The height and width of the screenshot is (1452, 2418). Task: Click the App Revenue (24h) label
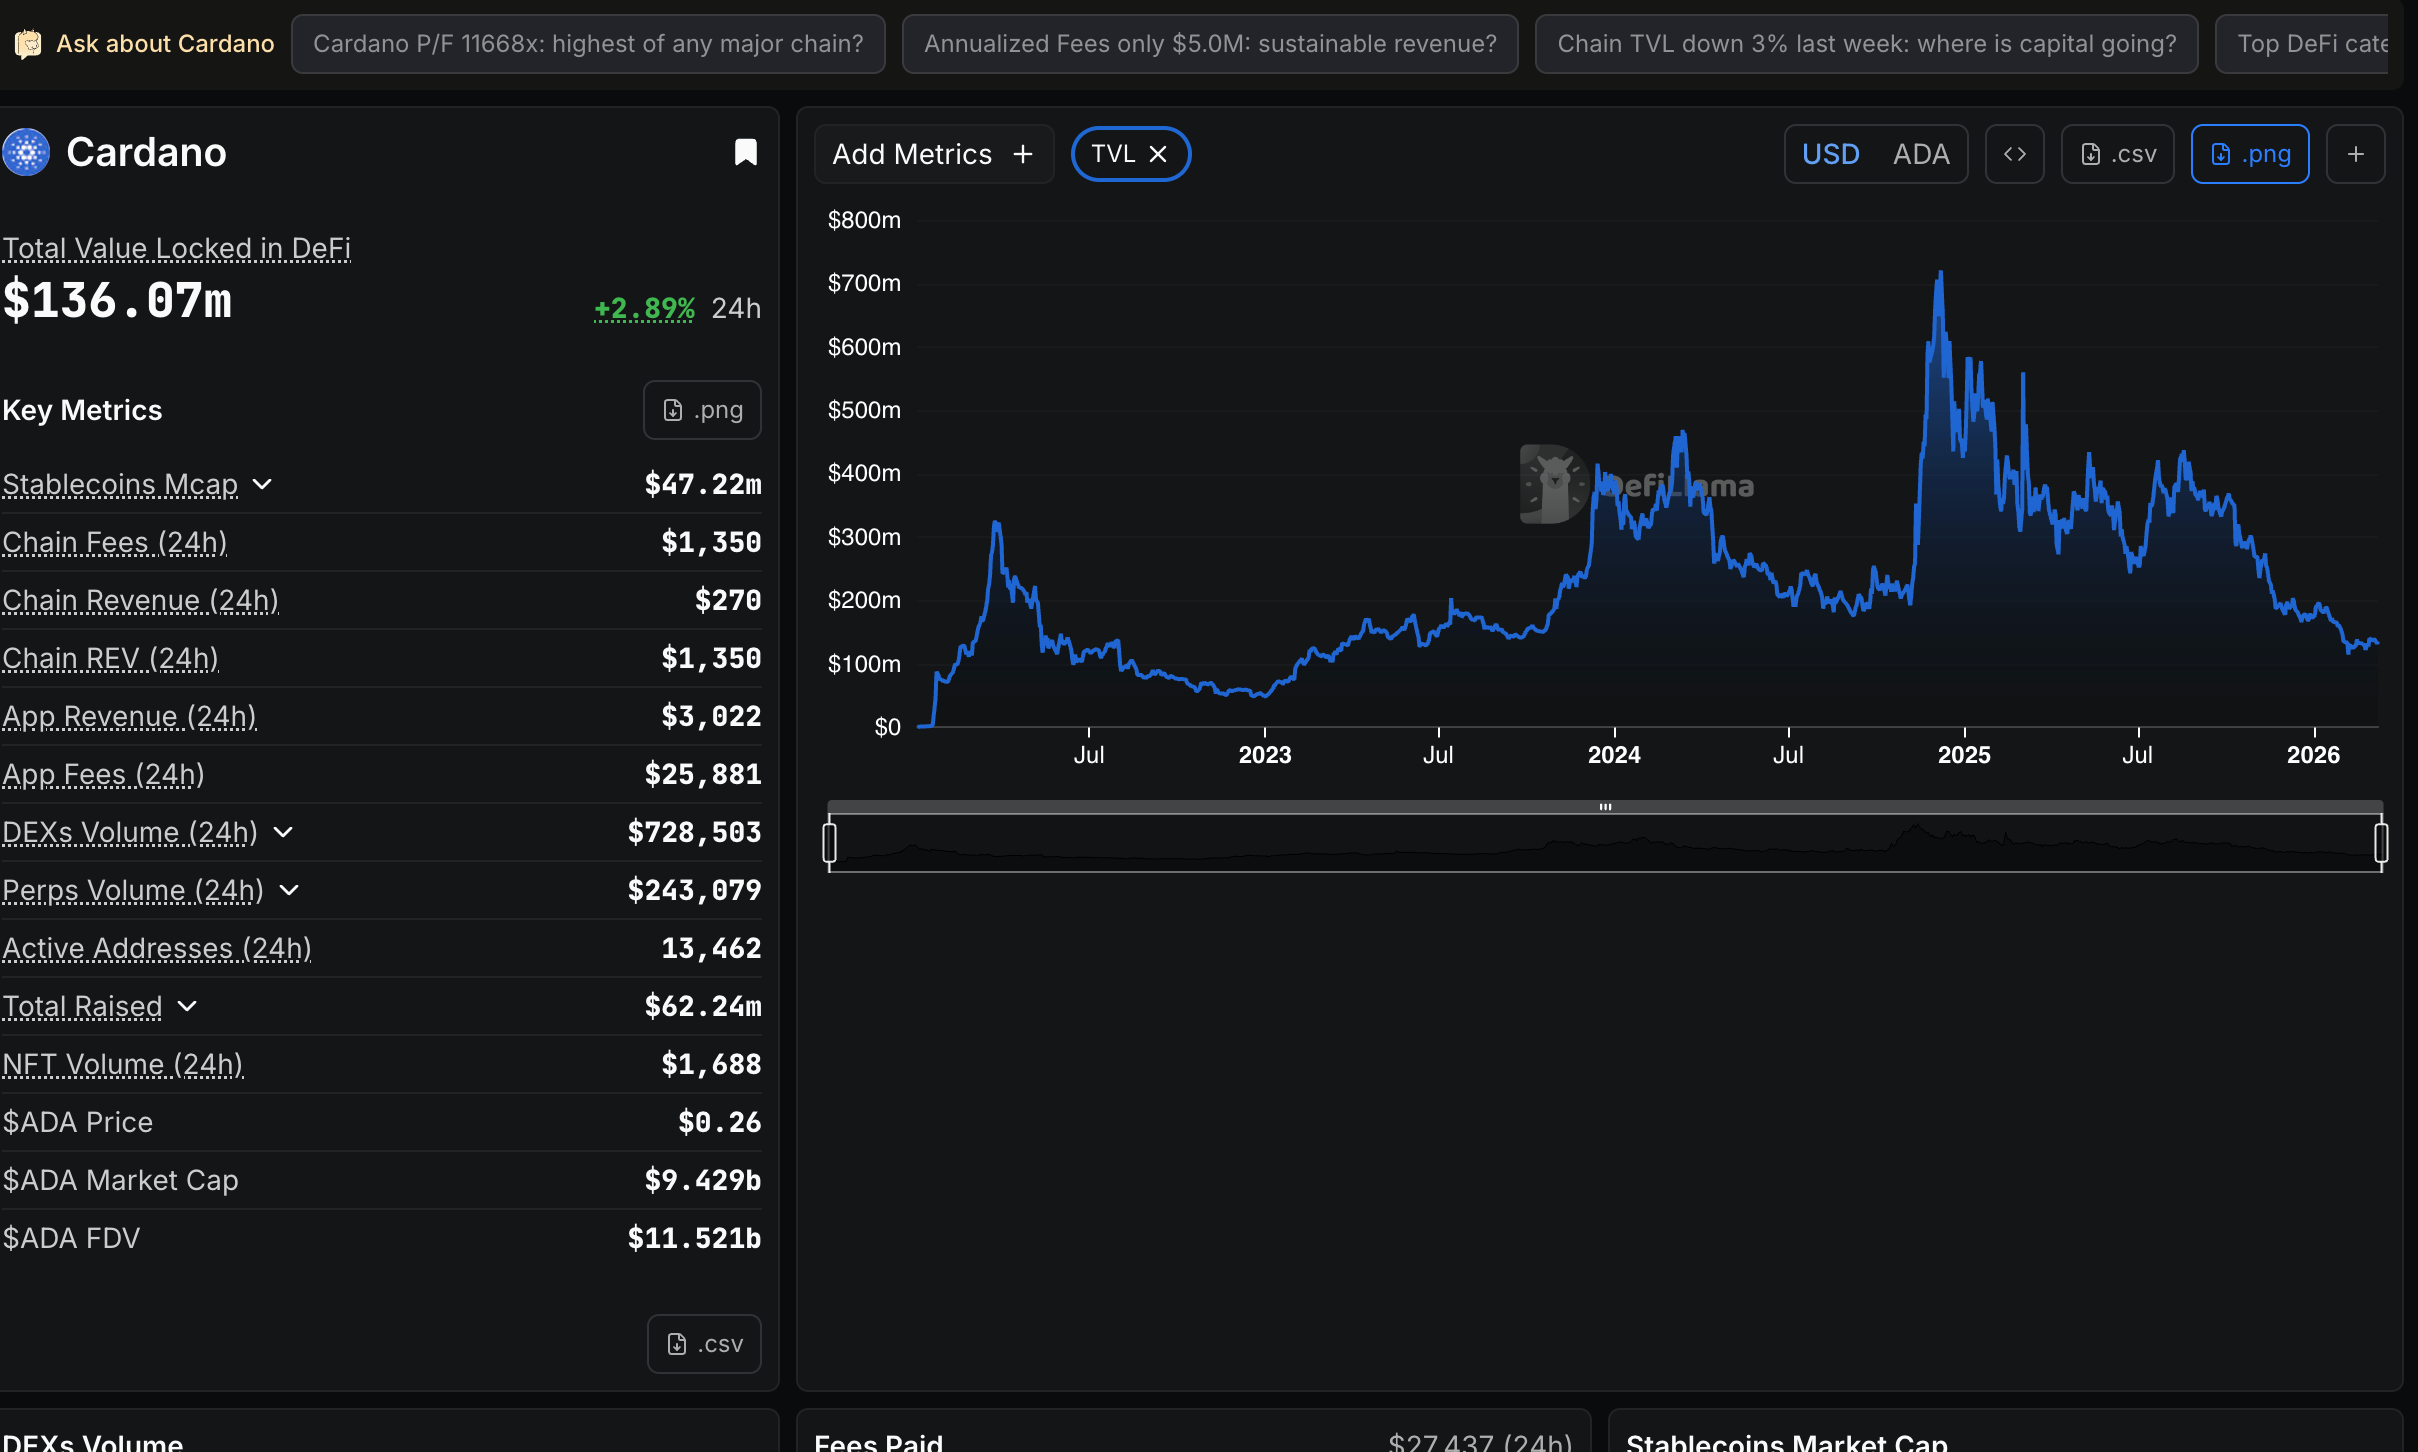(129, 716)
